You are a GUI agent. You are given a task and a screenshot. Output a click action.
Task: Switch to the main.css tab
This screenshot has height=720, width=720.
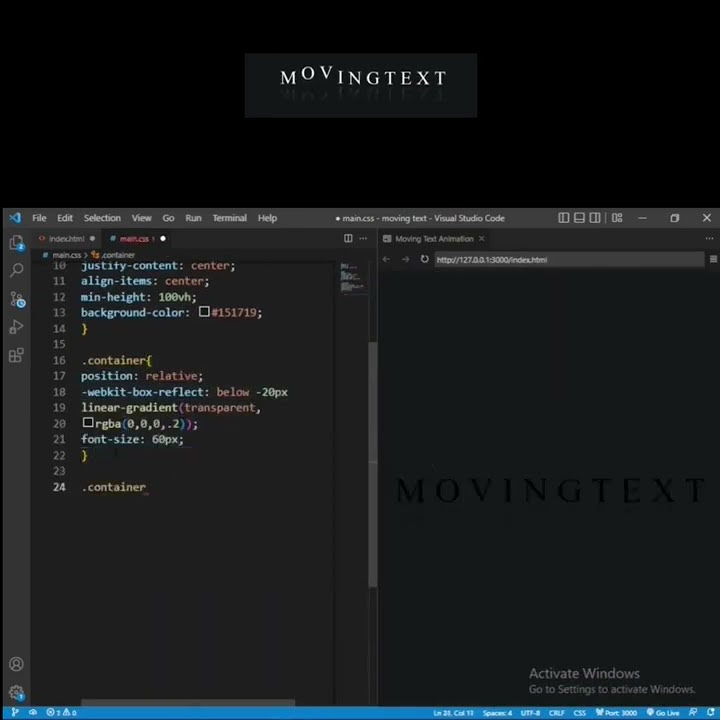click(134, 238)
